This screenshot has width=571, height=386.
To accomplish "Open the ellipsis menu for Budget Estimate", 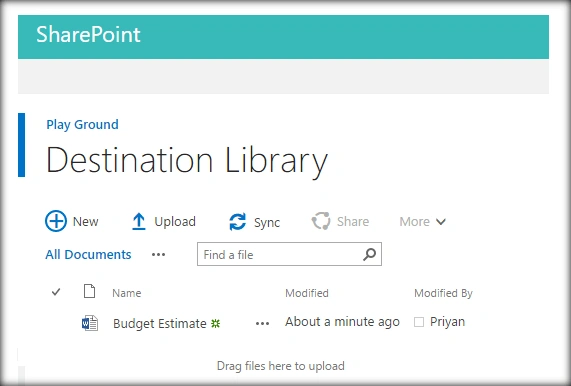I will click(x=262, y=323).
